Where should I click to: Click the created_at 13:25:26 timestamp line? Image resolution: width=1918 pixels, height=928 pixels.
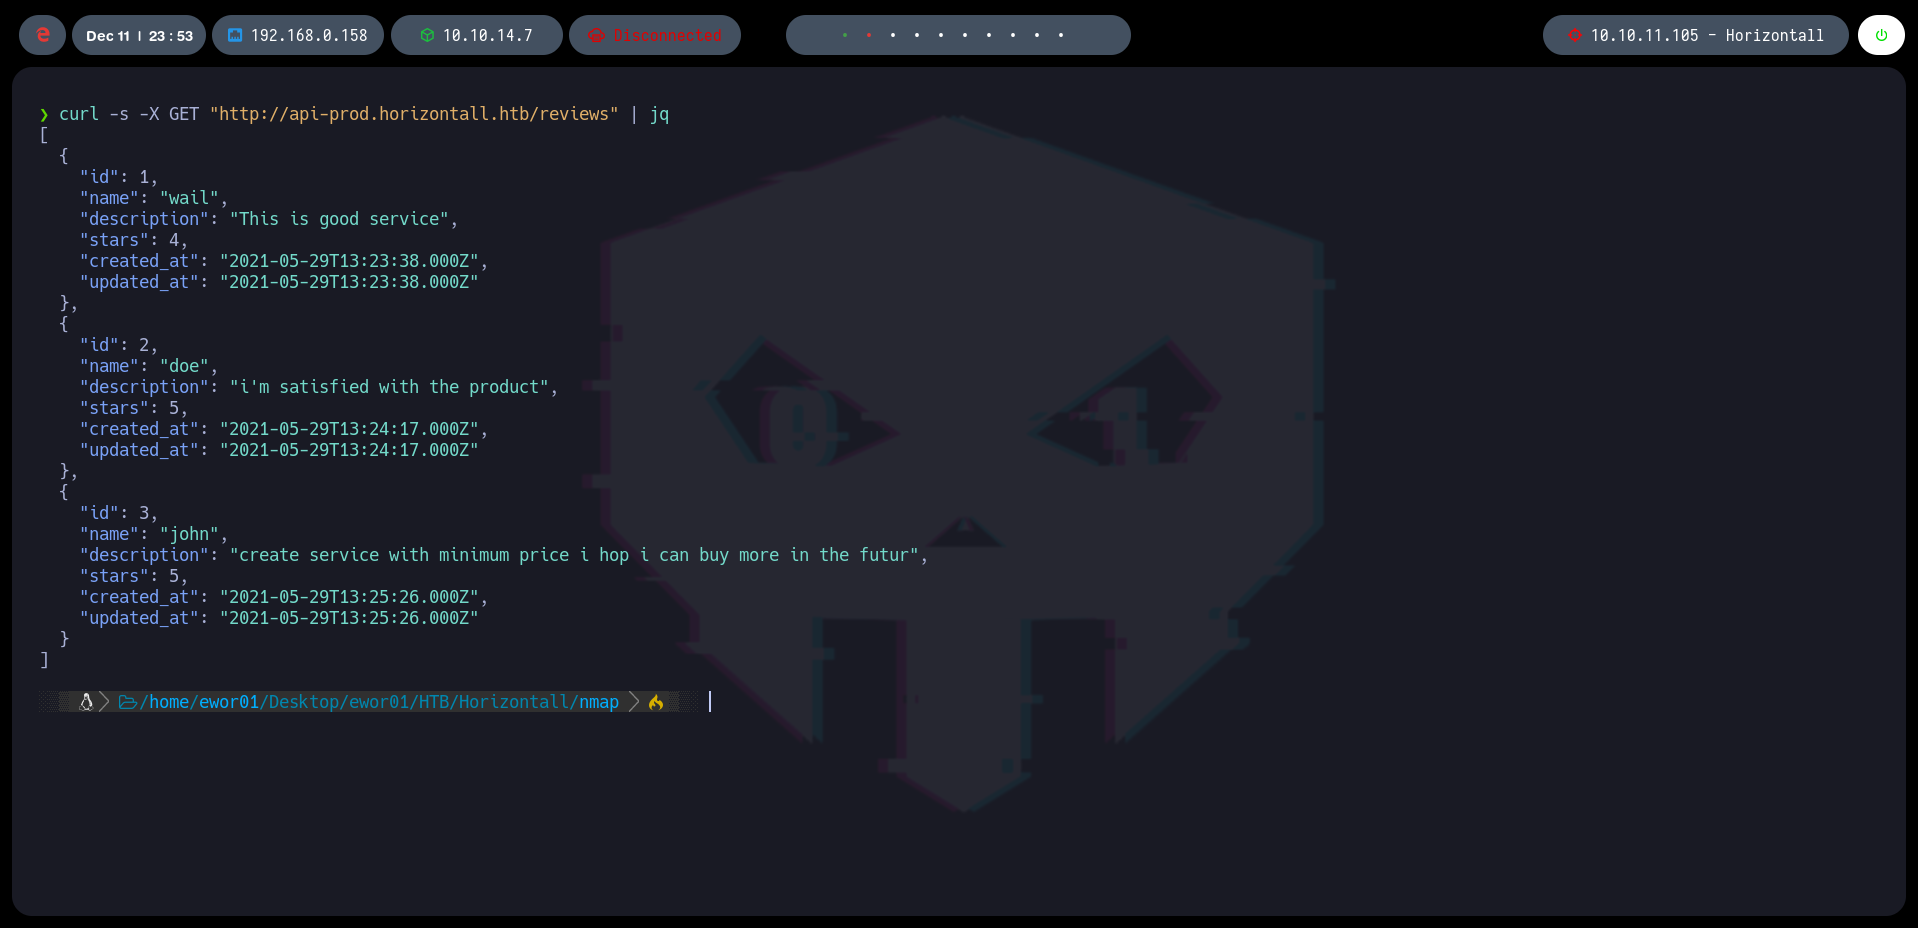(284, 597)
